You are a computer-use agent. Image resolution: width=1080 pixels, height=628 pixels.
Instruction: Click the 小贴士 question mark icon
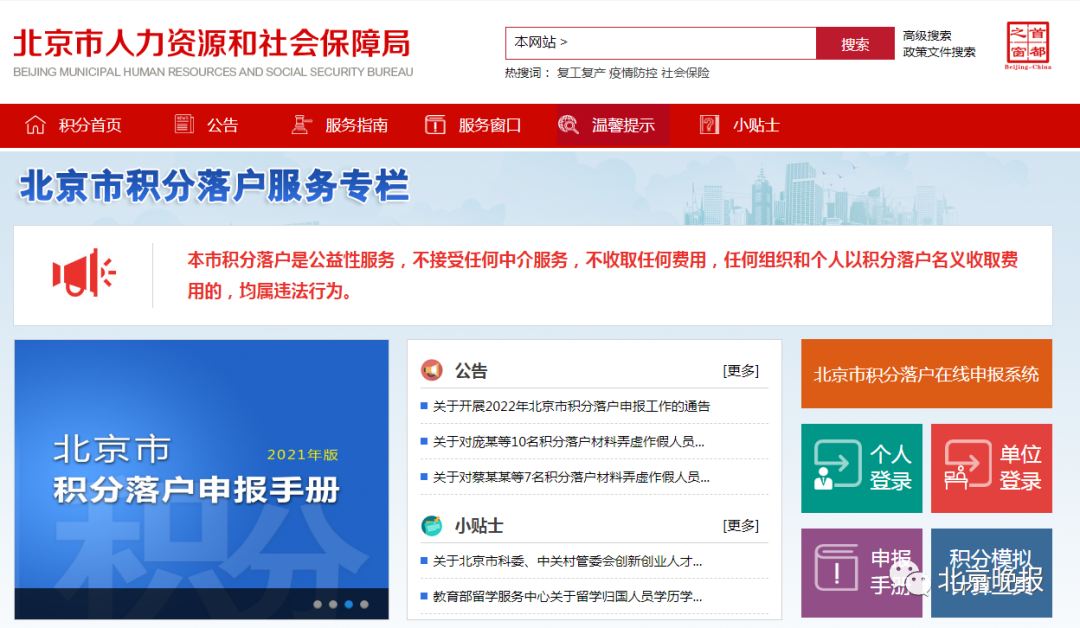(x=707, y=124)
